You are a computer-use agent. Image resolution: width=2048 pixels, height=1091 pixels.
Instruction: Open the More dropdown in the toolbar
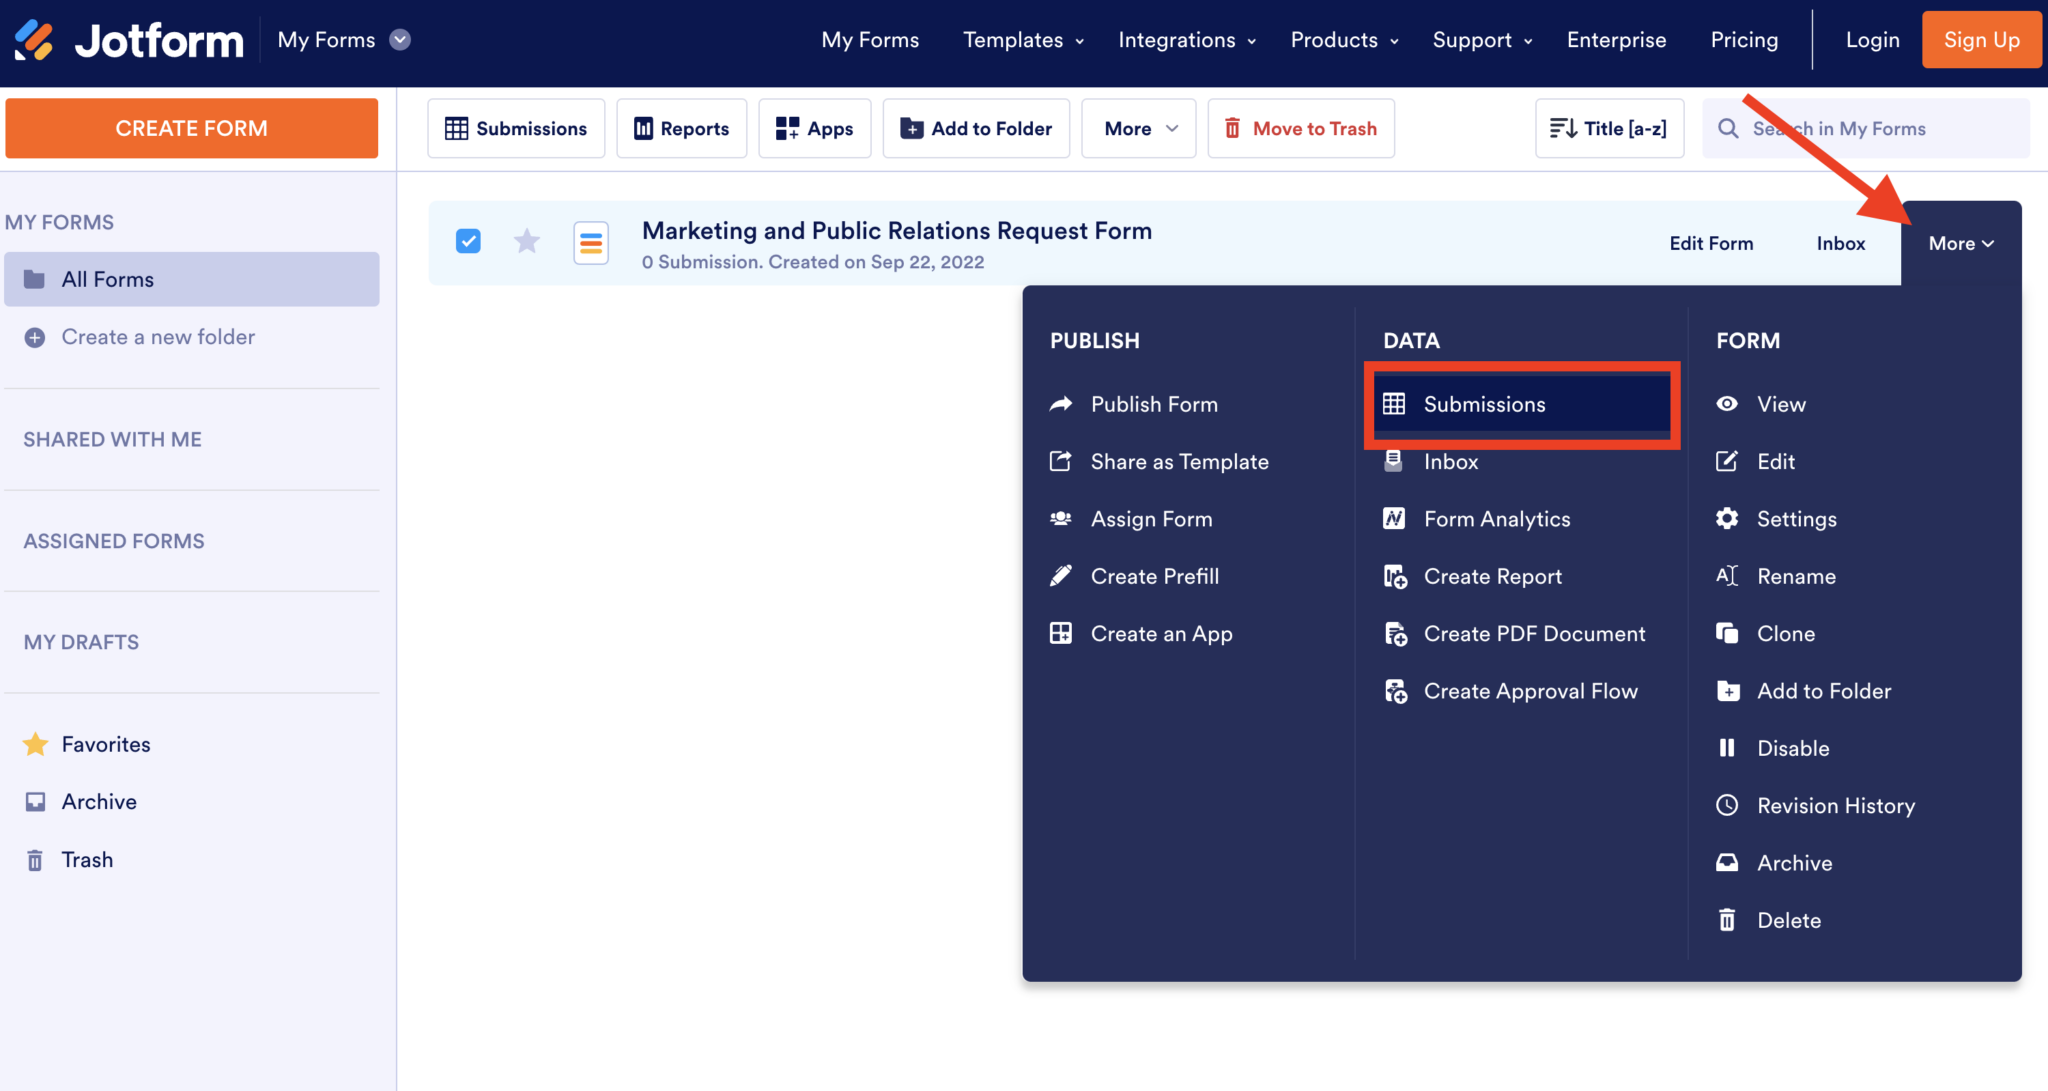click(1138, 128)
